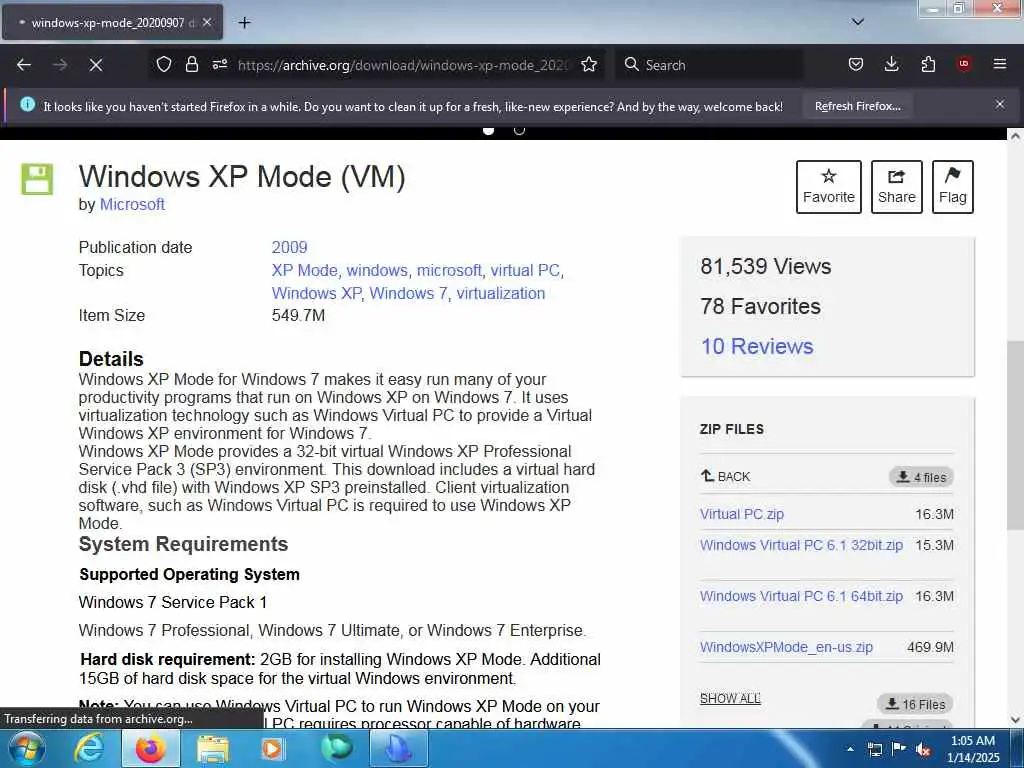The height and width of the screenshot is (768, 1024).
Task: Open the Windows 7 topic link
Action: tap(408, 293)
